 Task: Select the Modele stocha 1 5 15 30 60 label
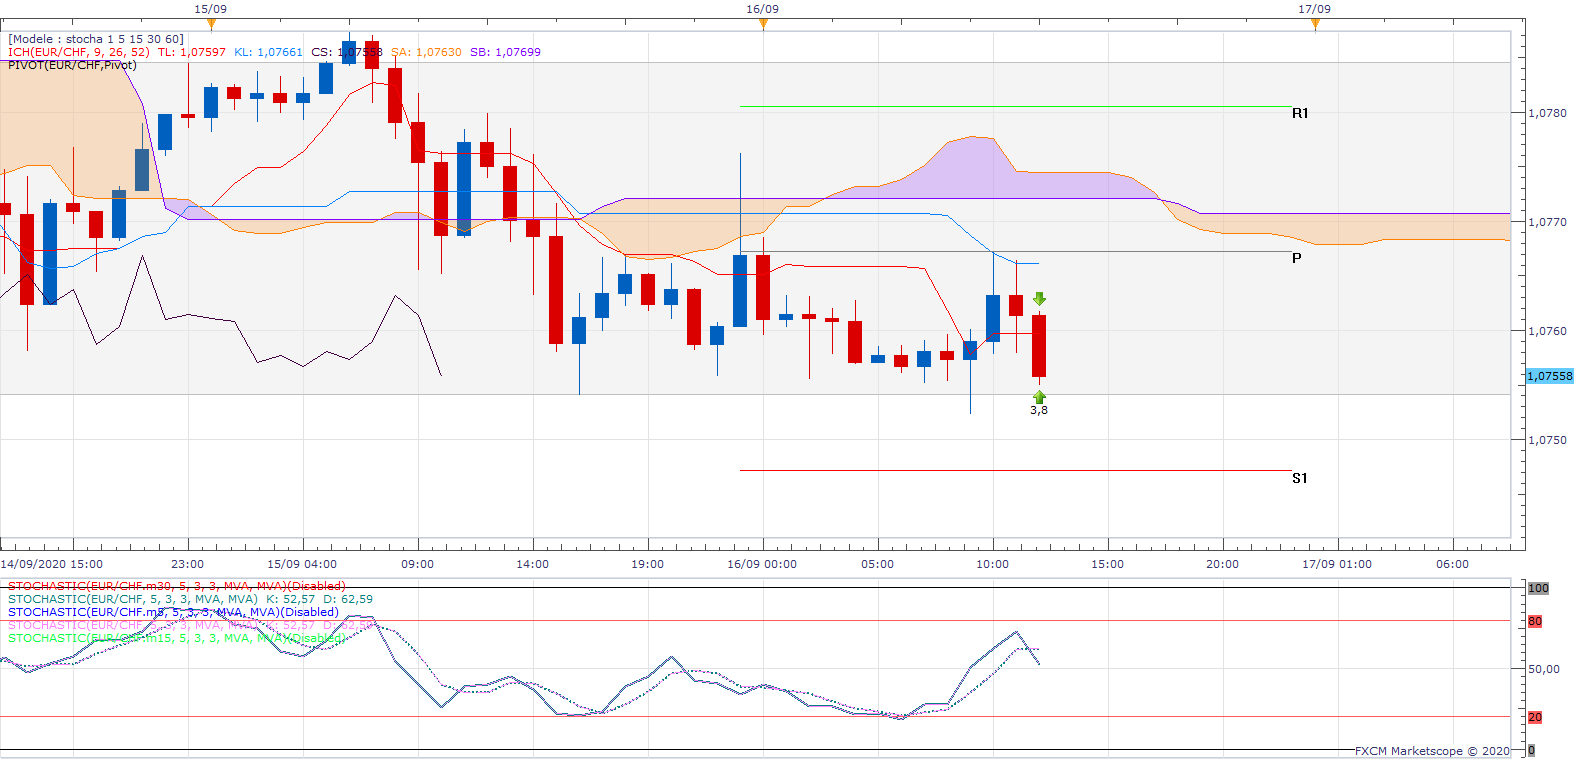click(x=96, y=39)
